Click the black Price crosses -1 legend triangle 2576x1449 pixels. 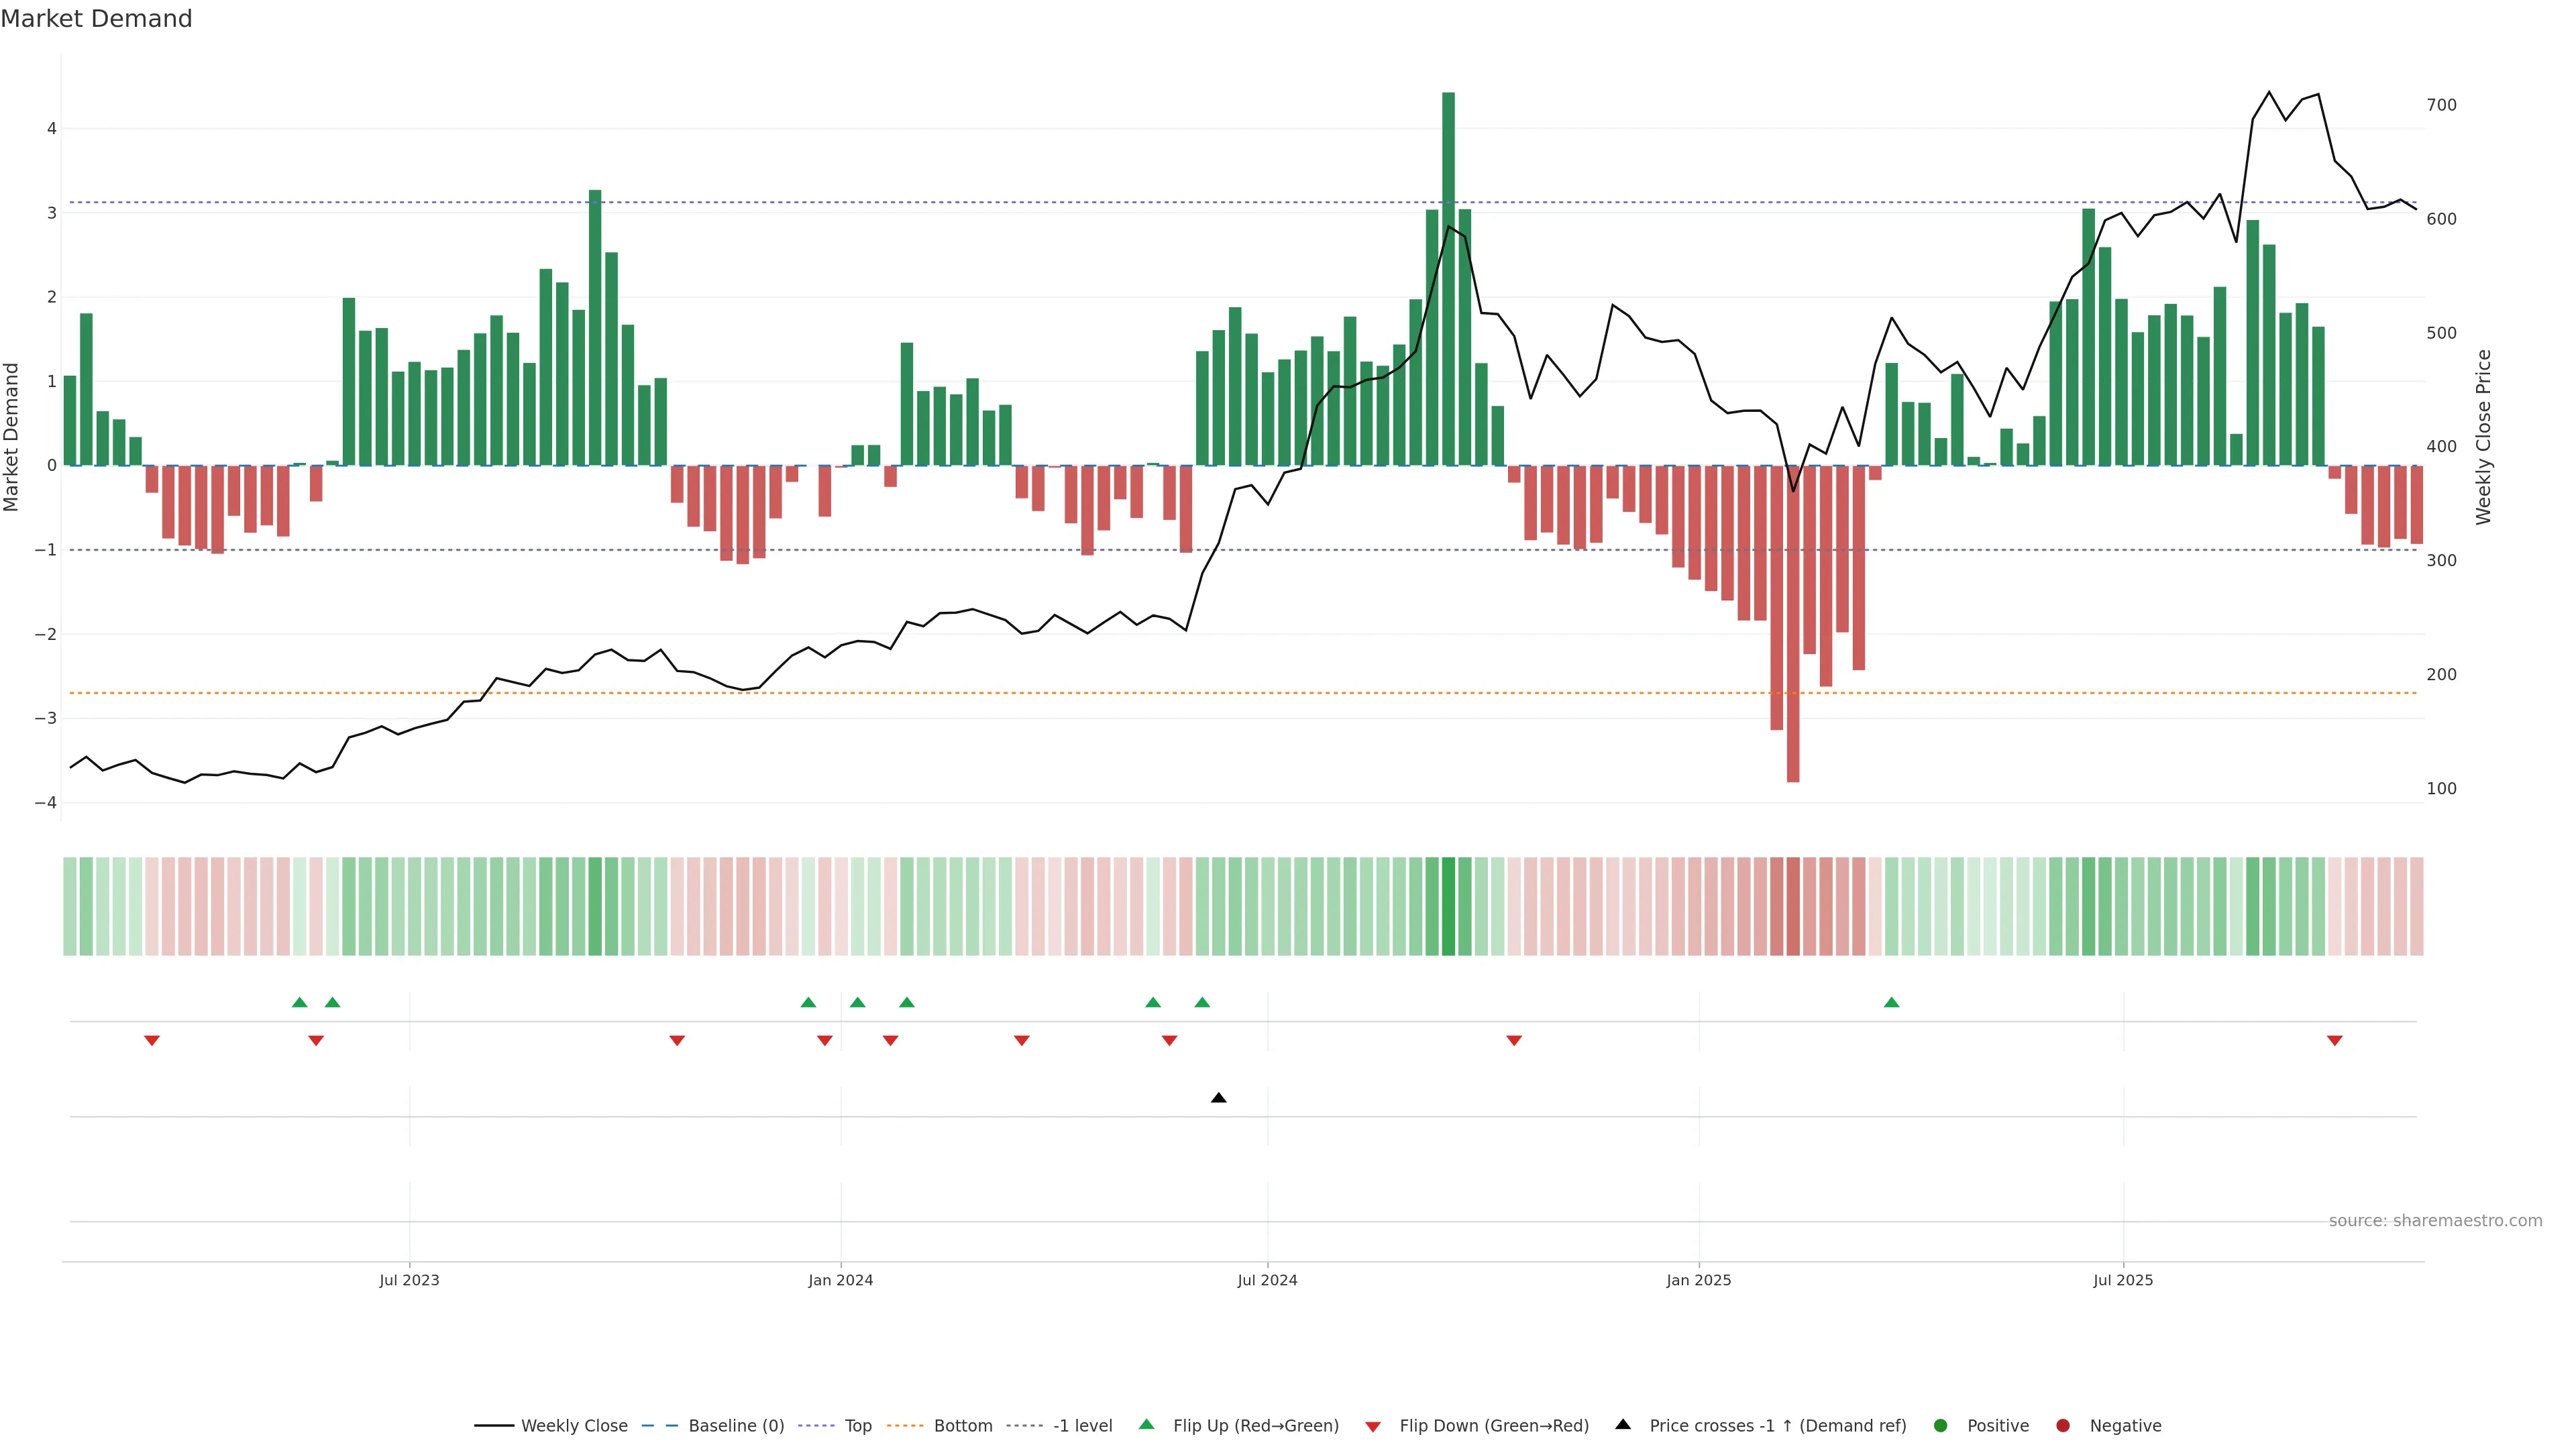click(1623, 1425)
